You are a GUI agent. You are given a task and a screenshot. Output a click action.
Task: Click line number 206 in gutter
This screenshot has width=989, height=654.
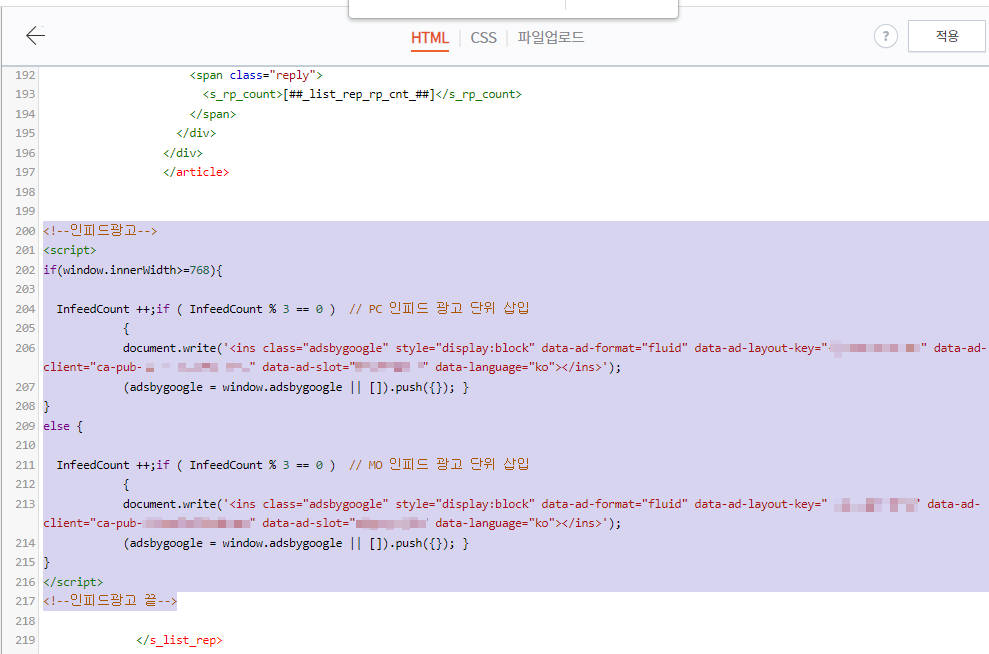pos(25,348)
